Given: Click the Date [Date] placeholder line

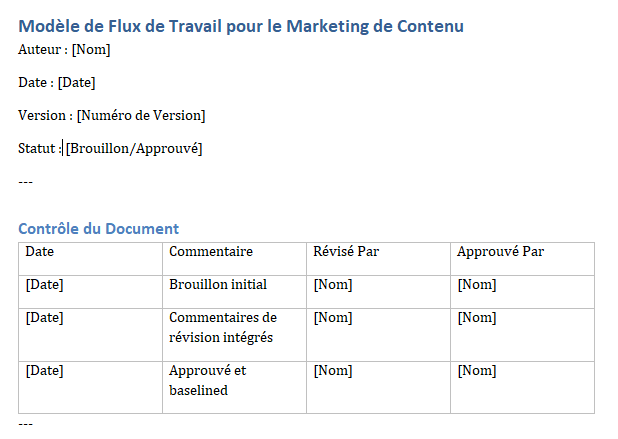Looking at the screenshot, I should 57,82.
